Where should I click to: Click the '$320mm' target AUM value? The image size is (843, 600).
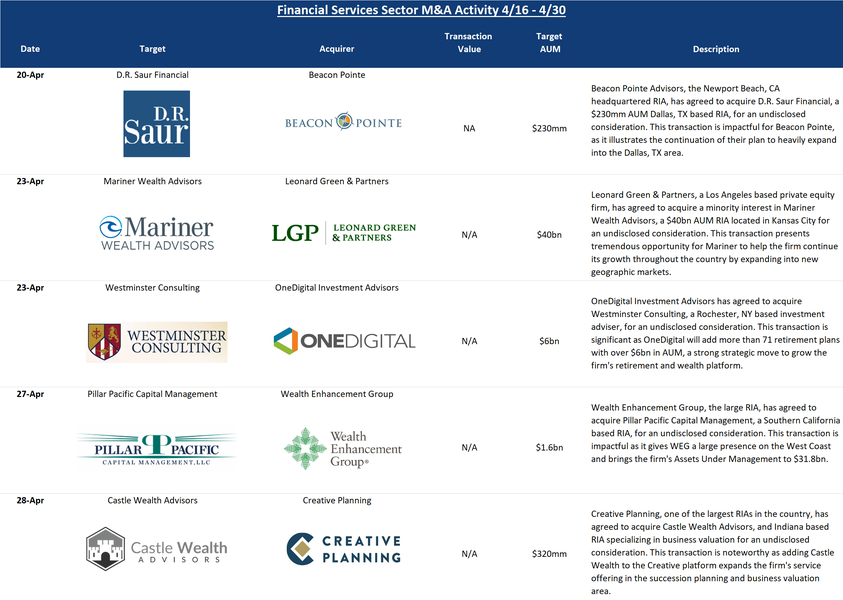pyautogui.click(x=549, y=554)
